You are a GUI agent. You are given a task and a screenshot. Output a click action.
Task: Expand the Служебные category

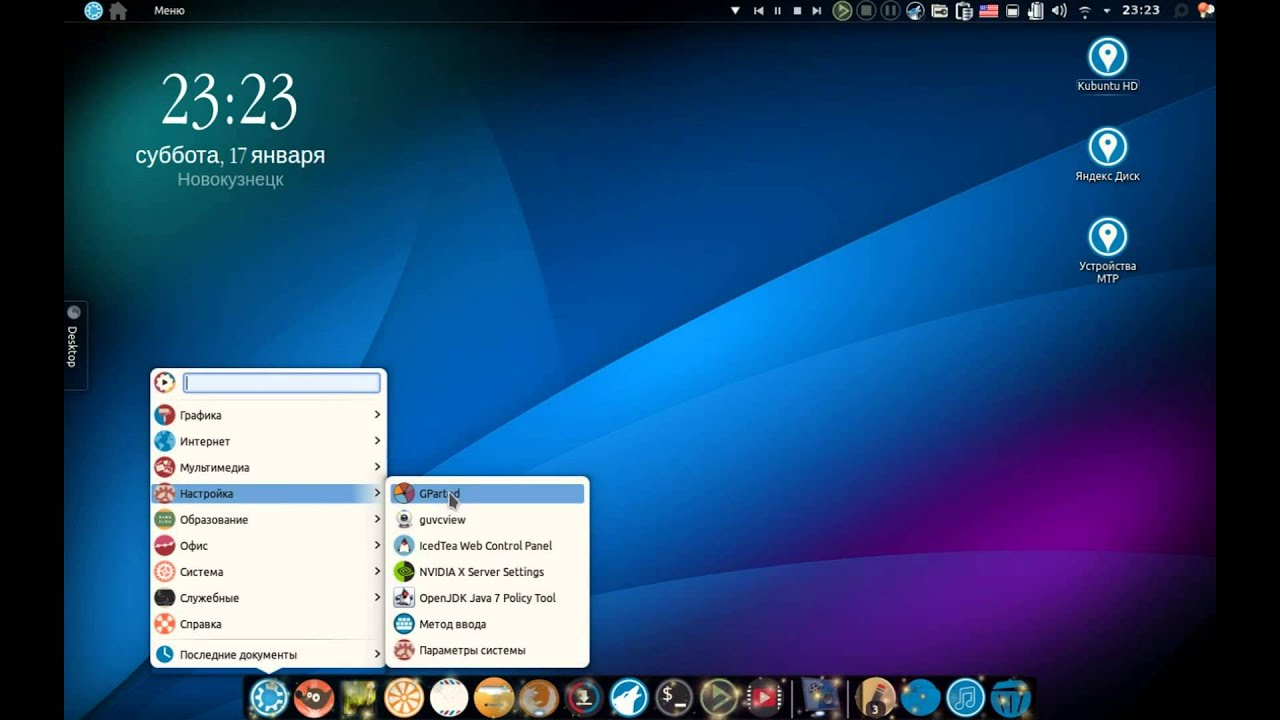[268, 597]
